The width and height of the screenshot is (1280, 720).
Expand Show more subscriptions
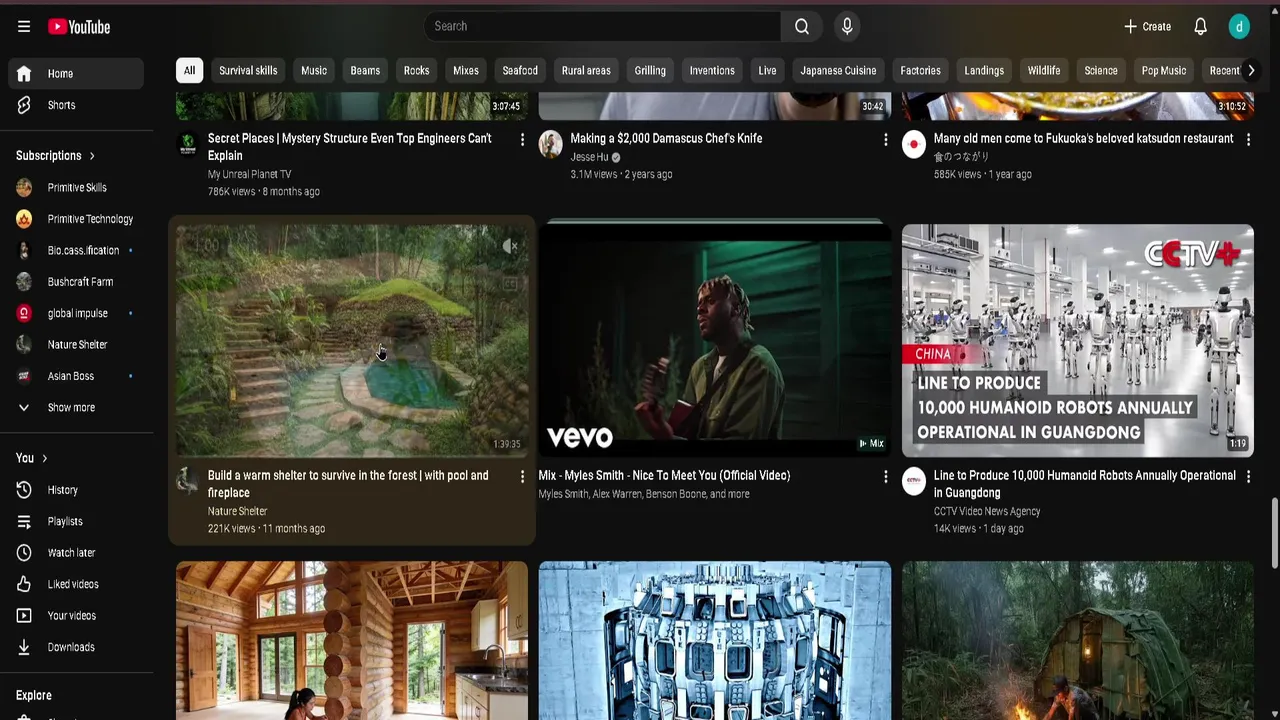(77, 408)
